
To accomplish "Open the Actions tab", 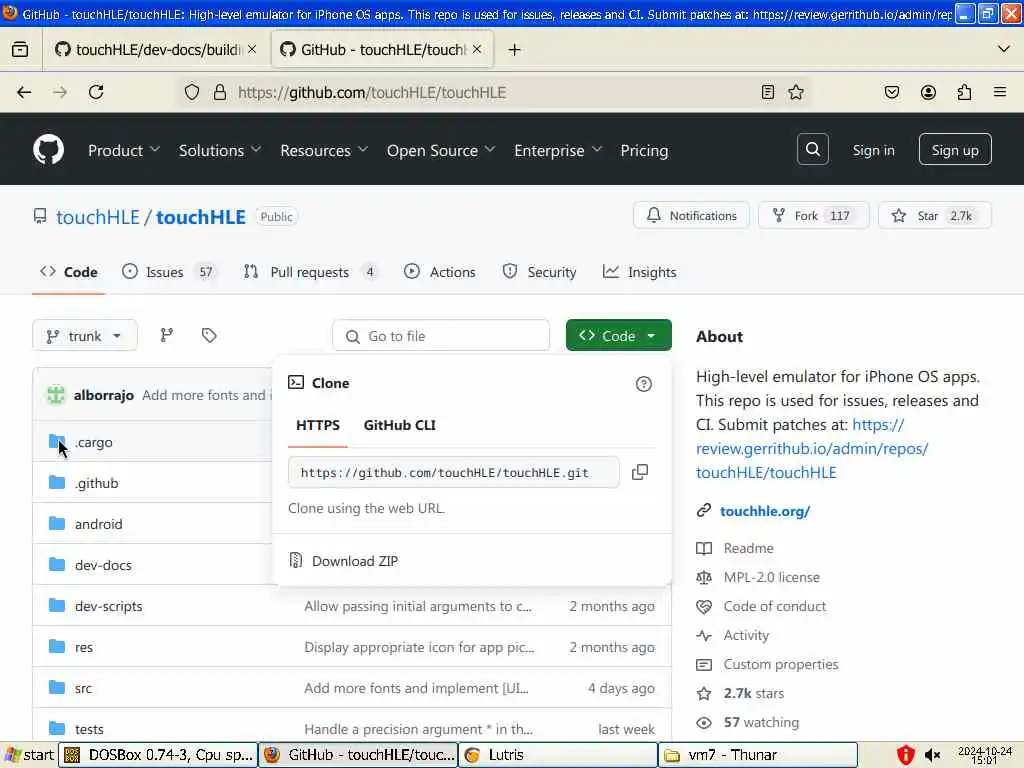I will (440, 272).
